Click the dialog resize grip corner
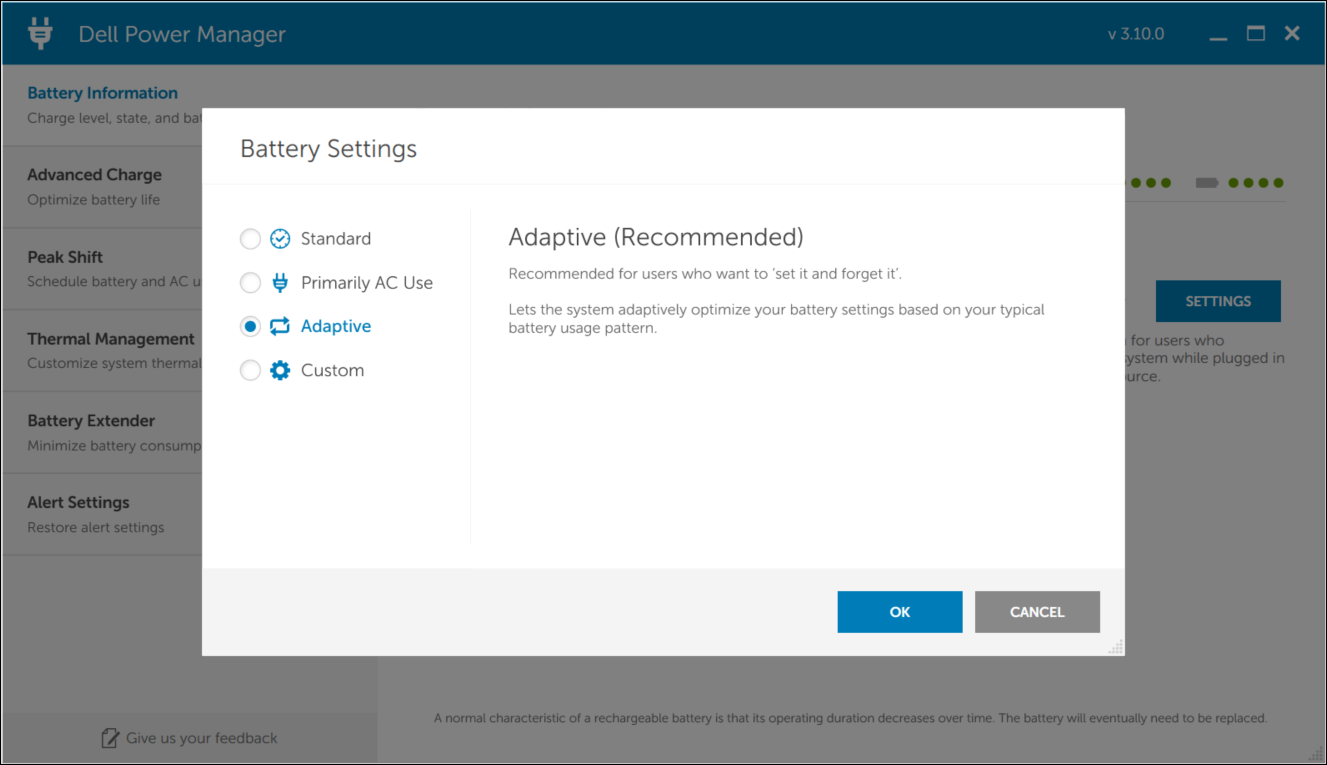This screenshot has width=1327, height=765. [1115, 647]
